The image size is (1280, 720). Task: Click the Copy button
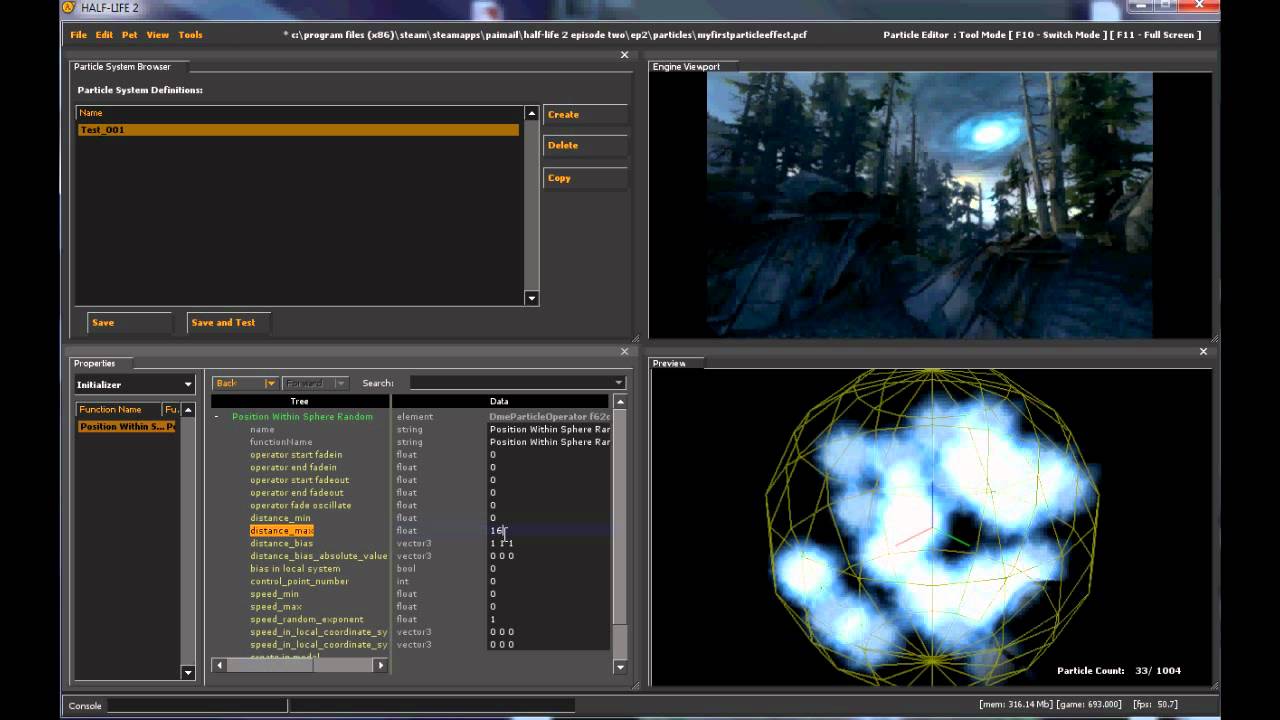585,178
